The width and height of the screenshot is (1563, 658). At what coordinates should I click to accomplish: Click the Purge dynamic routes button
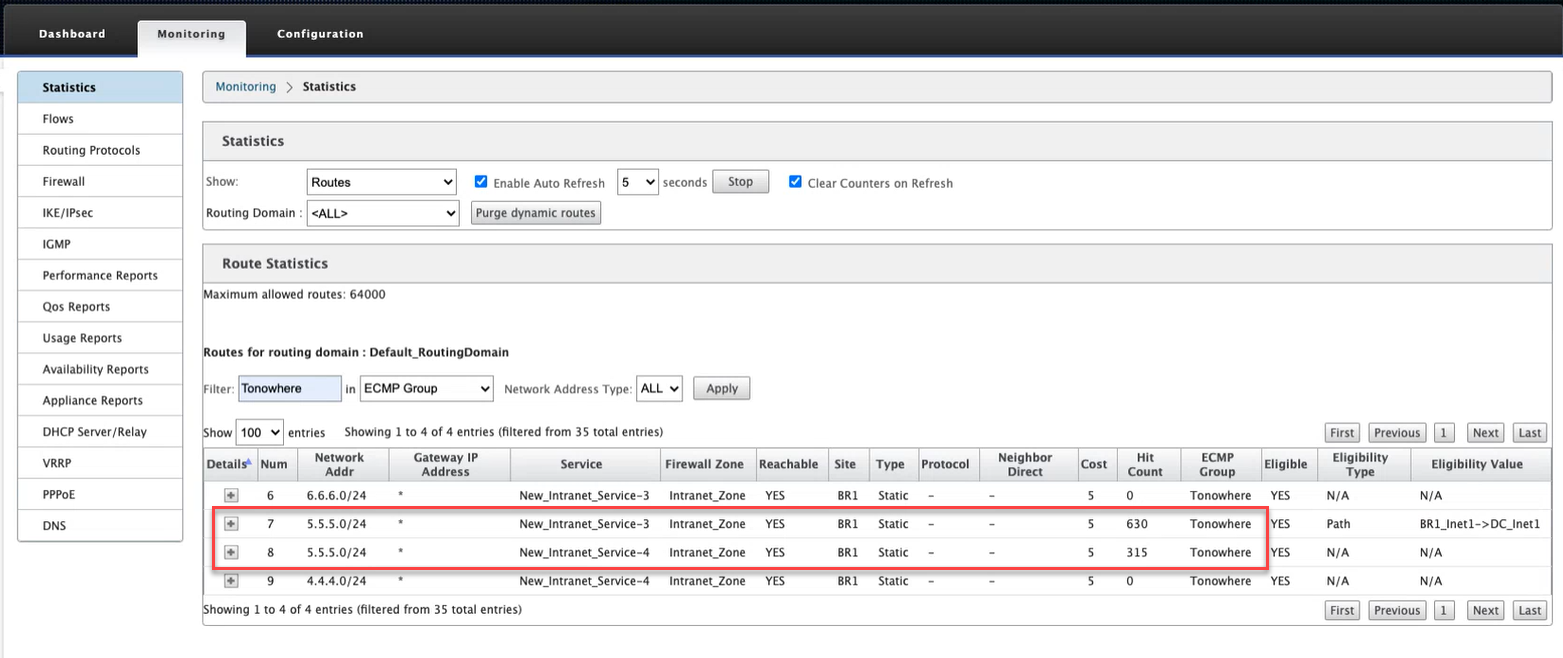pos(536,213)
